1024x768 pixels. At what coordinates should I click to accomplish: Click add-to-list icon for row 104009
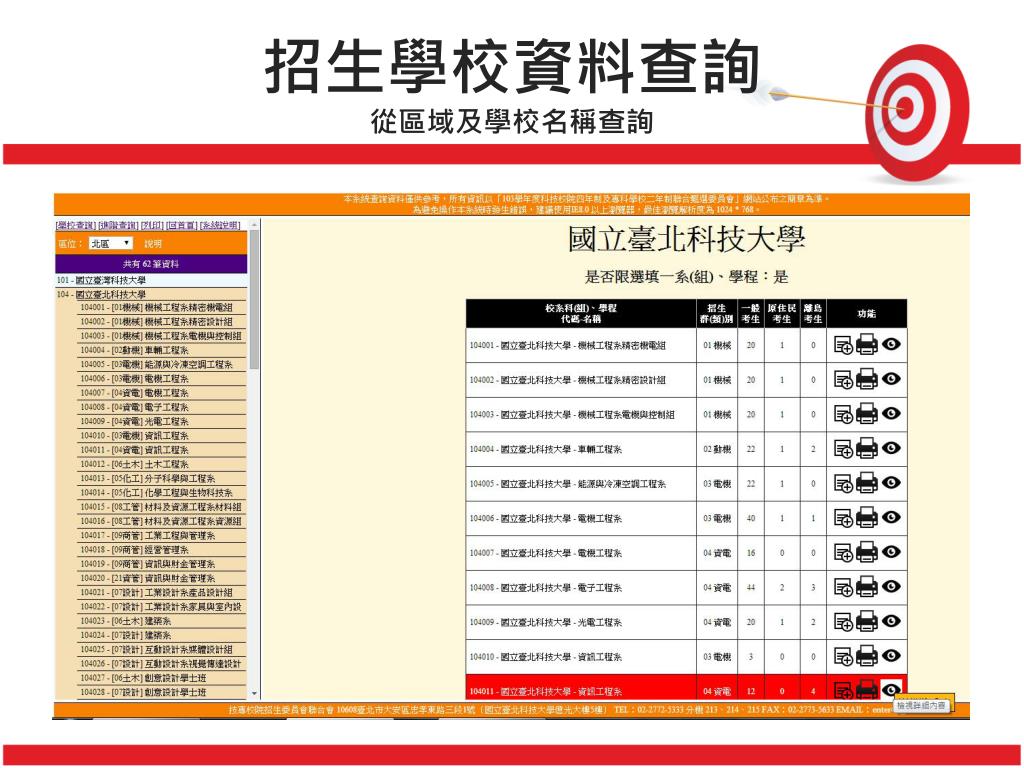pos(844,622)
